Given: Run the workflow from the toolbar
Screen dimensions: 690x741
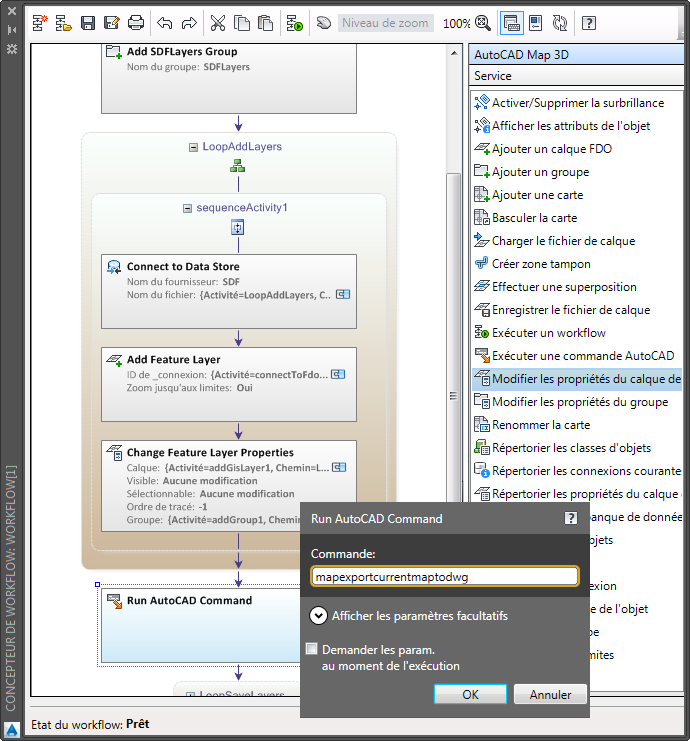Looking at the screenshot, I should 294,23.
